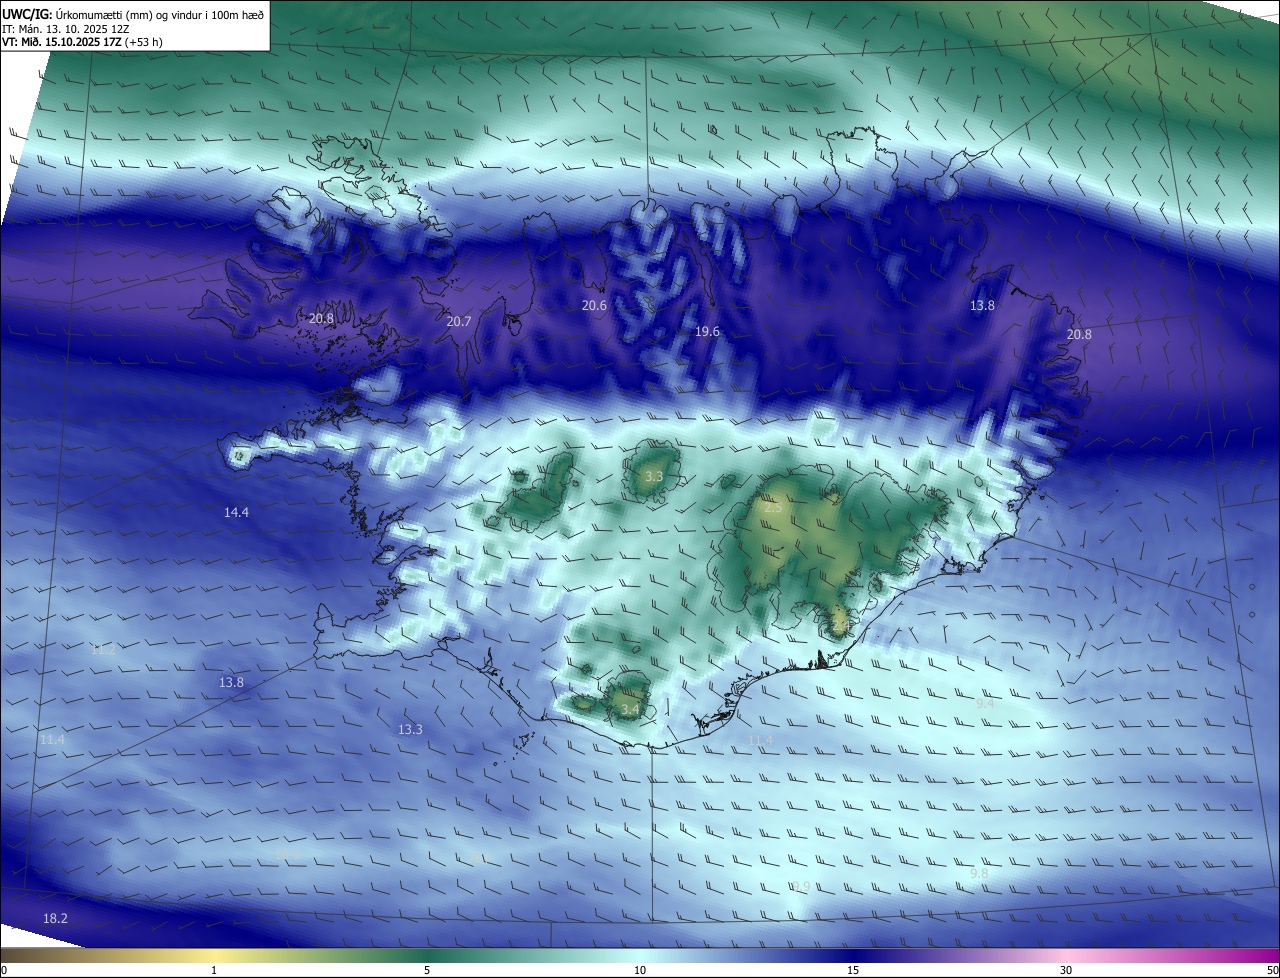Click the 2.5 value on Vatnajökull glacier
Image resolution: width=1280 pixels, height=978 pixels.
(773, 507)
